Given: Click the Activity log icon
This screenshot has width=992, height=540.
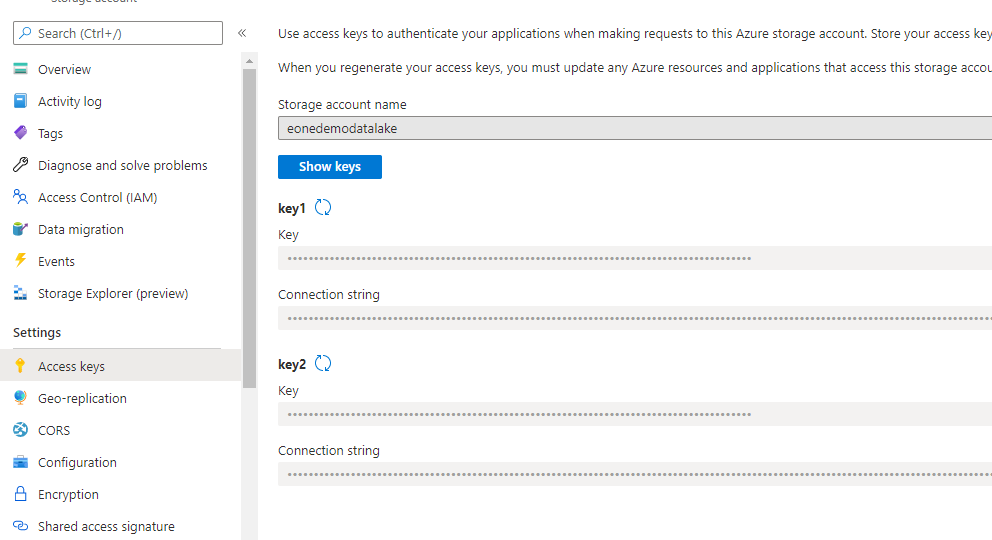Looking at the screenshot, I should (x=20, y=101).
